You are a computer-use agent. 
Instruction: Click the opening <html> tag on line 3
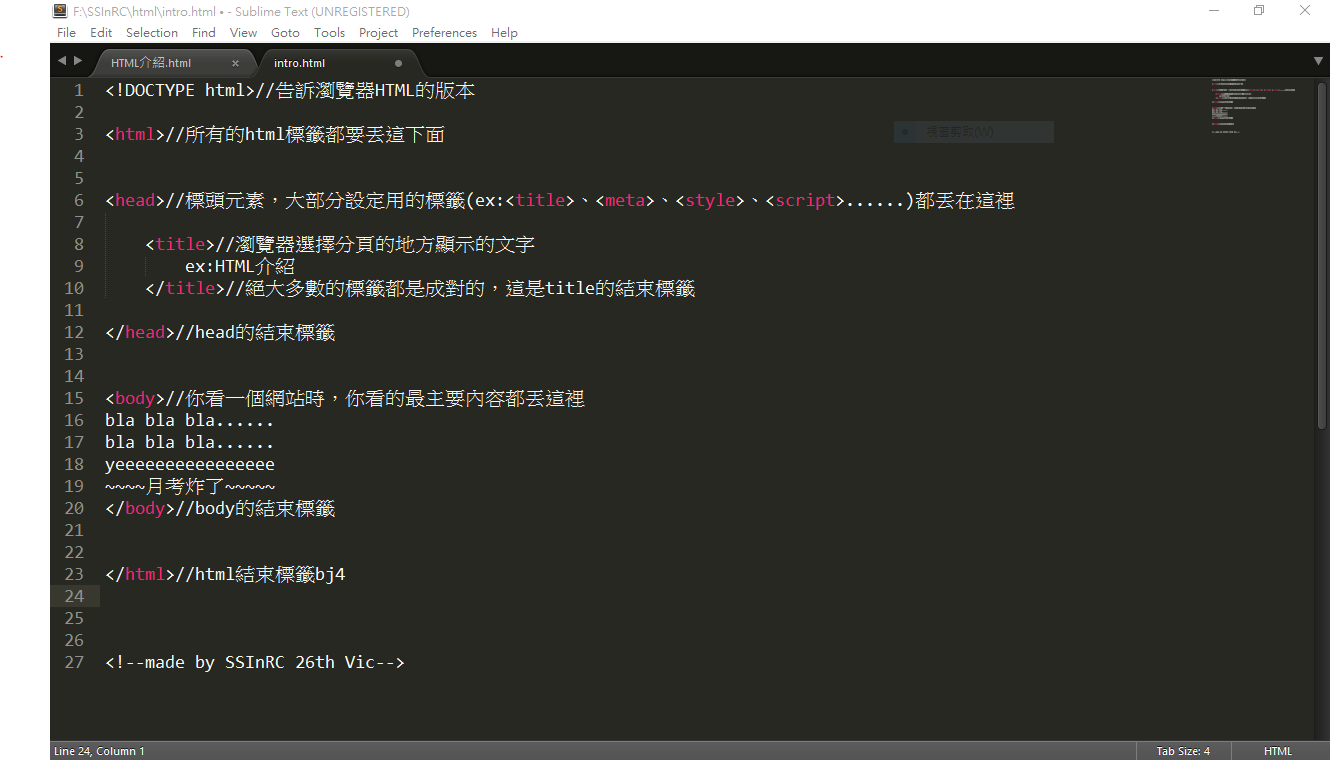pos(135,134)
